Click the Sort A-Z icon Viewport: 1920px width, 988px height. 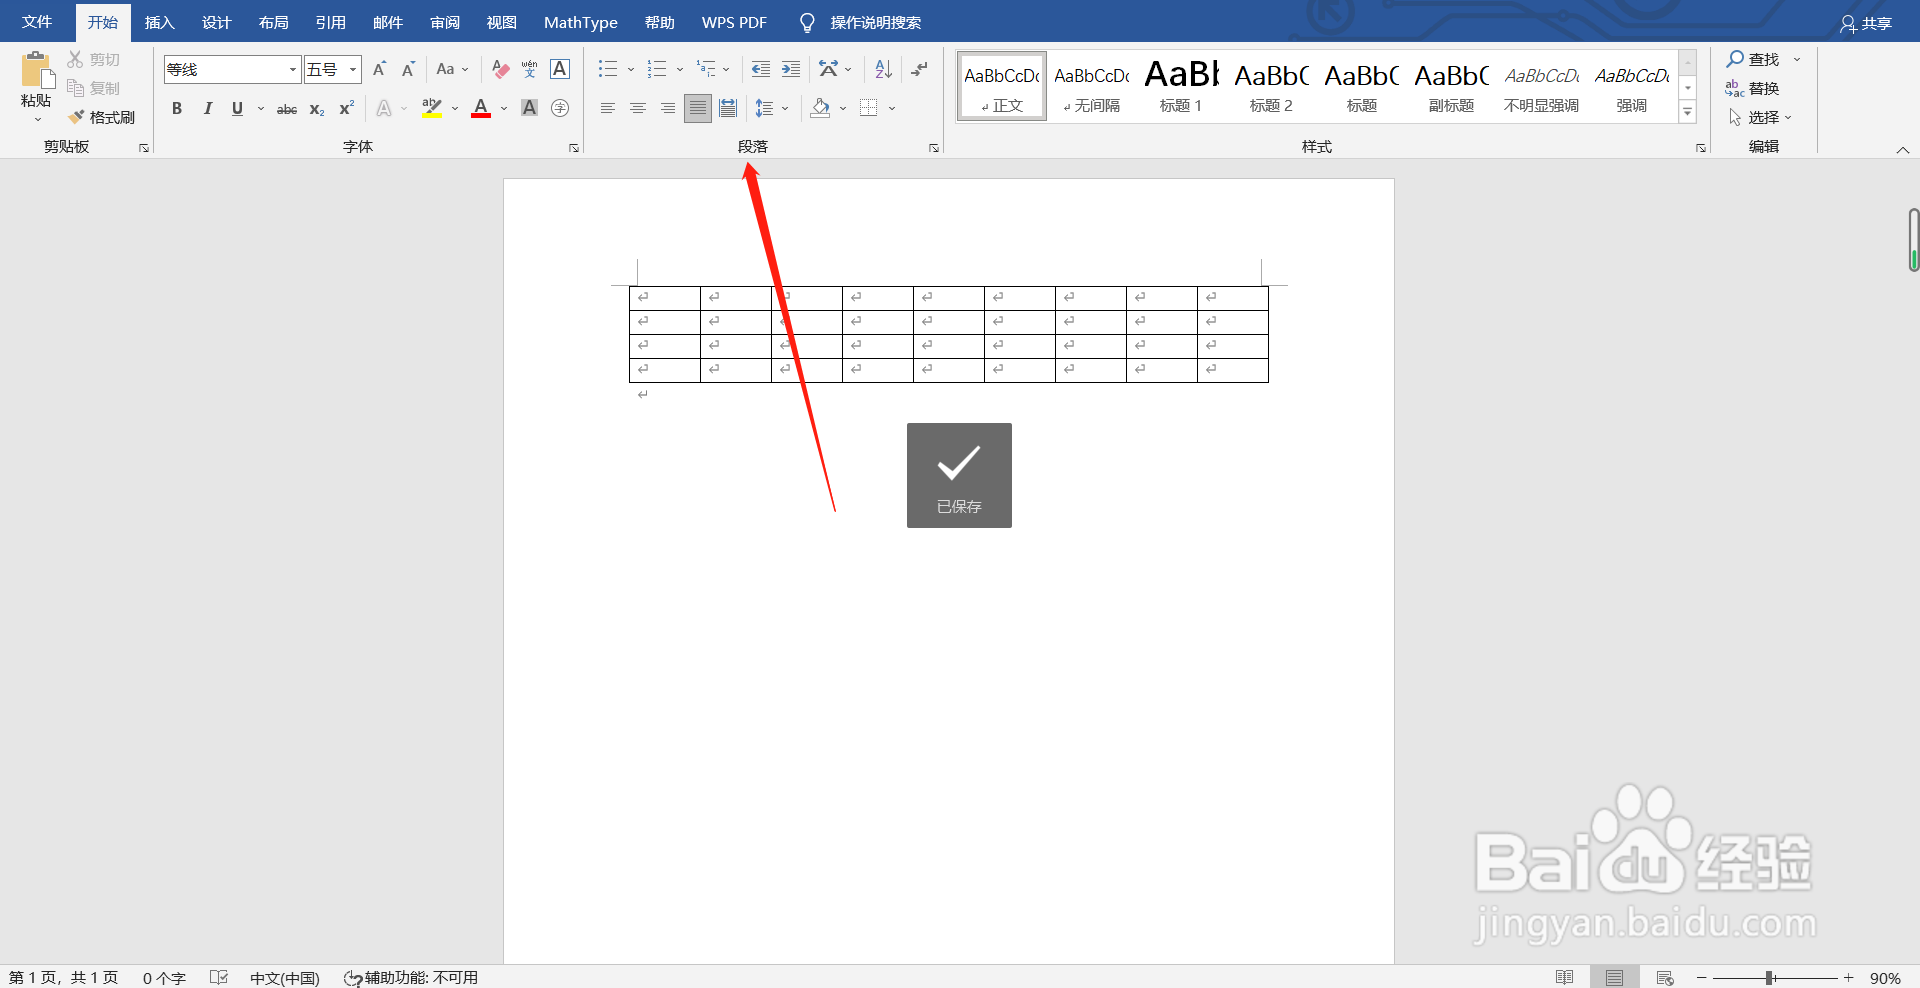coord(883,69)
